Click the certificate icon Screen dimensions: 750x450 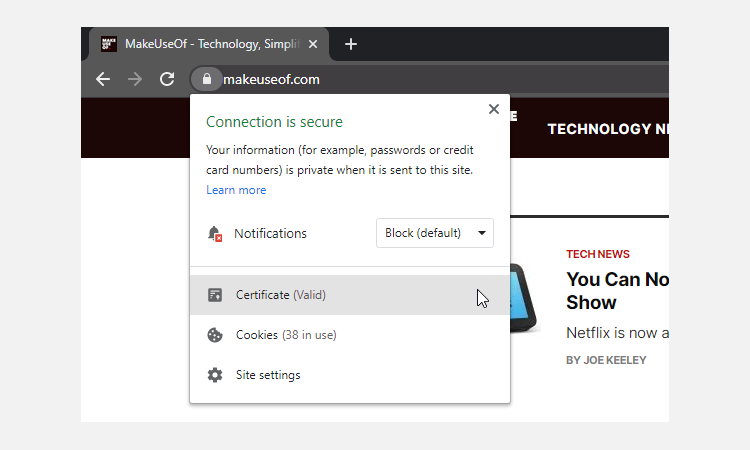[x=214, y=295]
